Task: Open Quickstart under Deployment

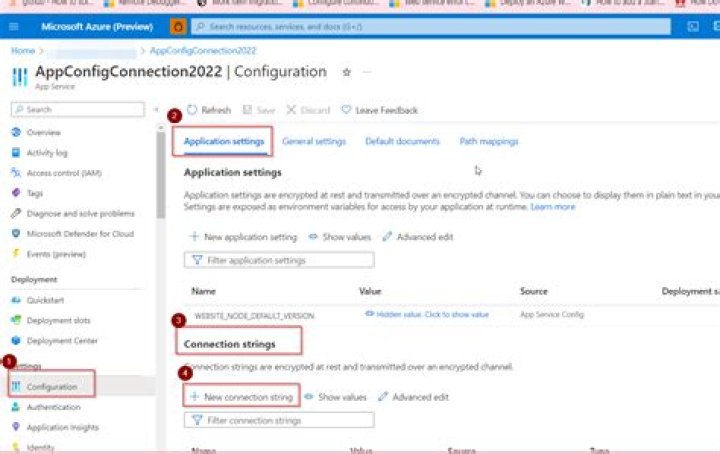Action: 45,300
